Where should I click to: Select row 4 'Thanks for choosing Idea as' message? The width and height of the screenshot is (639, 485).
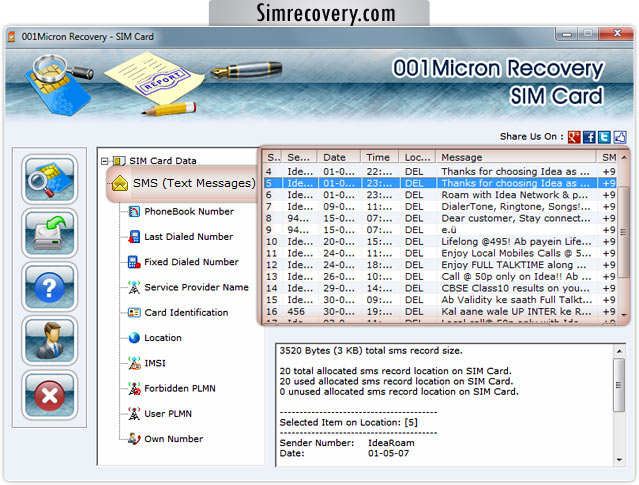click(440, 172)
